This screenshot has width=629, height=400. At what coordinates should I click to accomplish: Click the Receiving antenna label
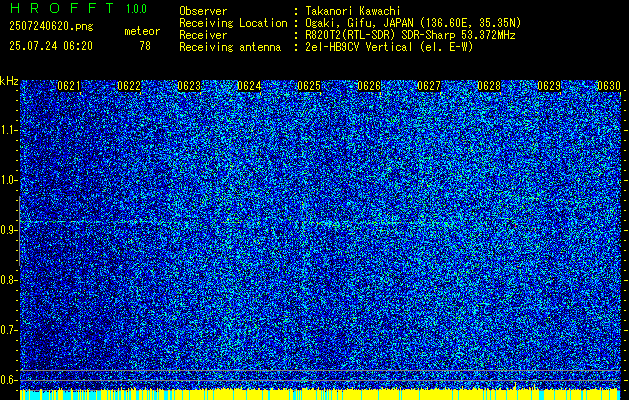(230, 48)
